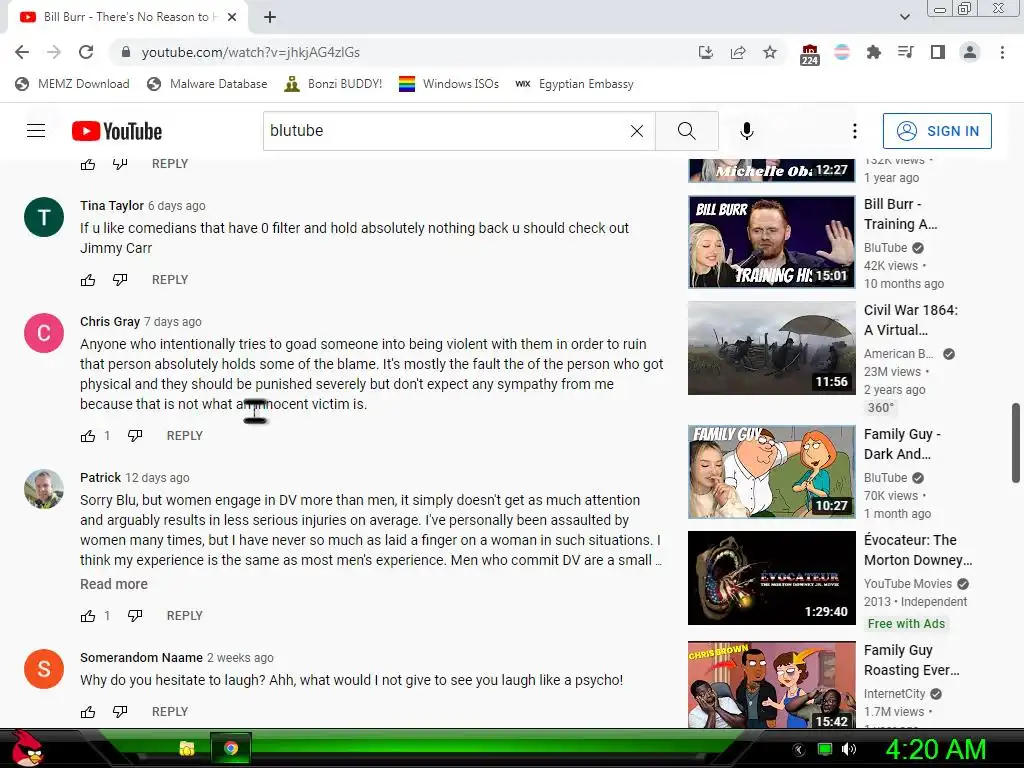1024x768 pixels.
Task: Click the SIGN IN button
Action: point(937,131)
